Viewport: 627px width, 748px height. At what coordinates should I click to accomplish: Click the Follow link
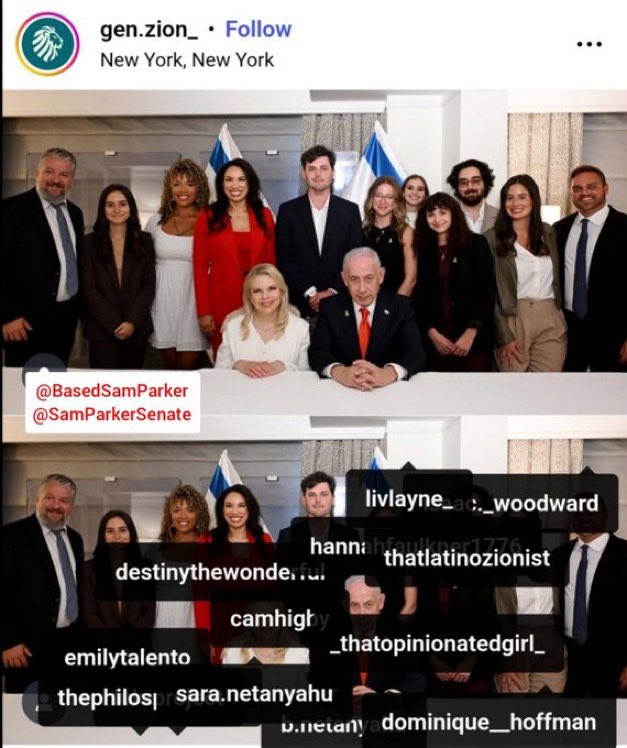pos(258,29)
